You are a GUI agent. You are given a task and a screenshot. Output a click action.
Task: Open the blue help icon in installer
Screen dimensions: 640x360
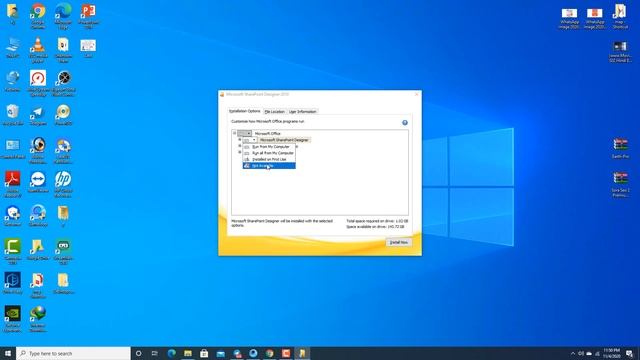pyautogui.click(x=404, y=122)
